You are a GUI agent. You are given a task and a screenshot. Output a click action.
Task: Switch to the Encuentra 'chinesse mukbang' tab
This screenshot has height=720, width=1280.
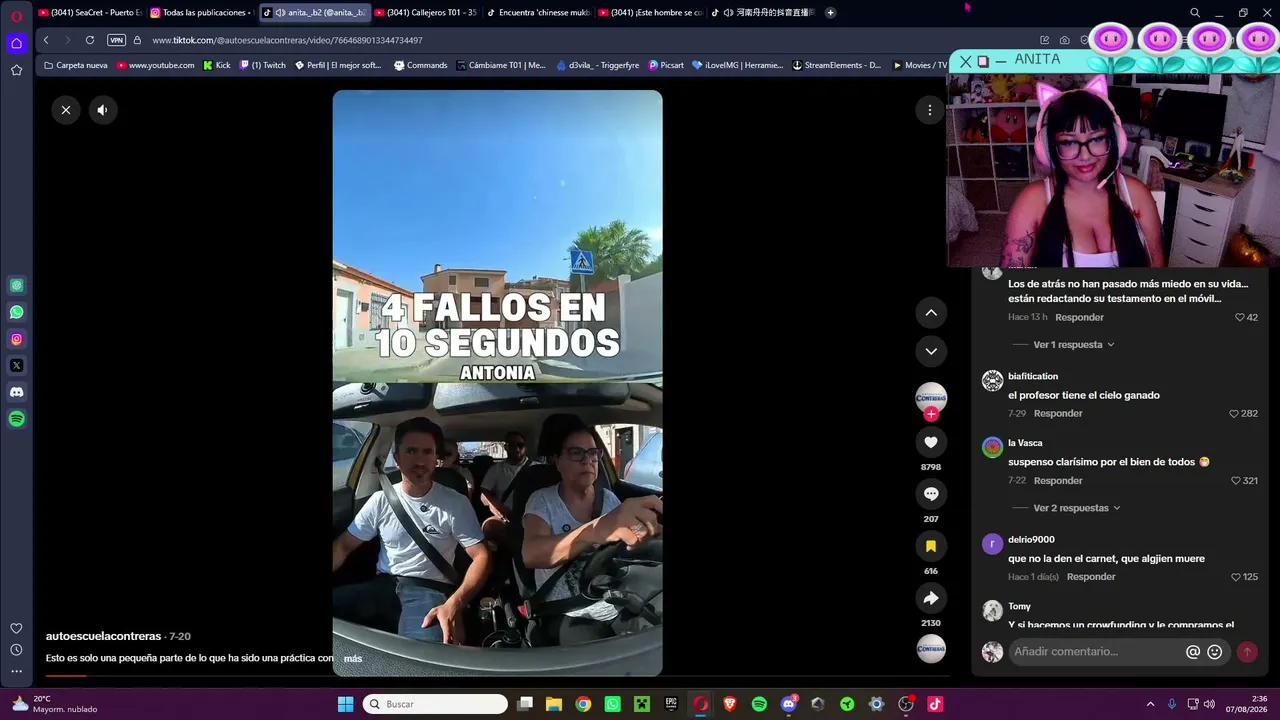tap(538, 13)
